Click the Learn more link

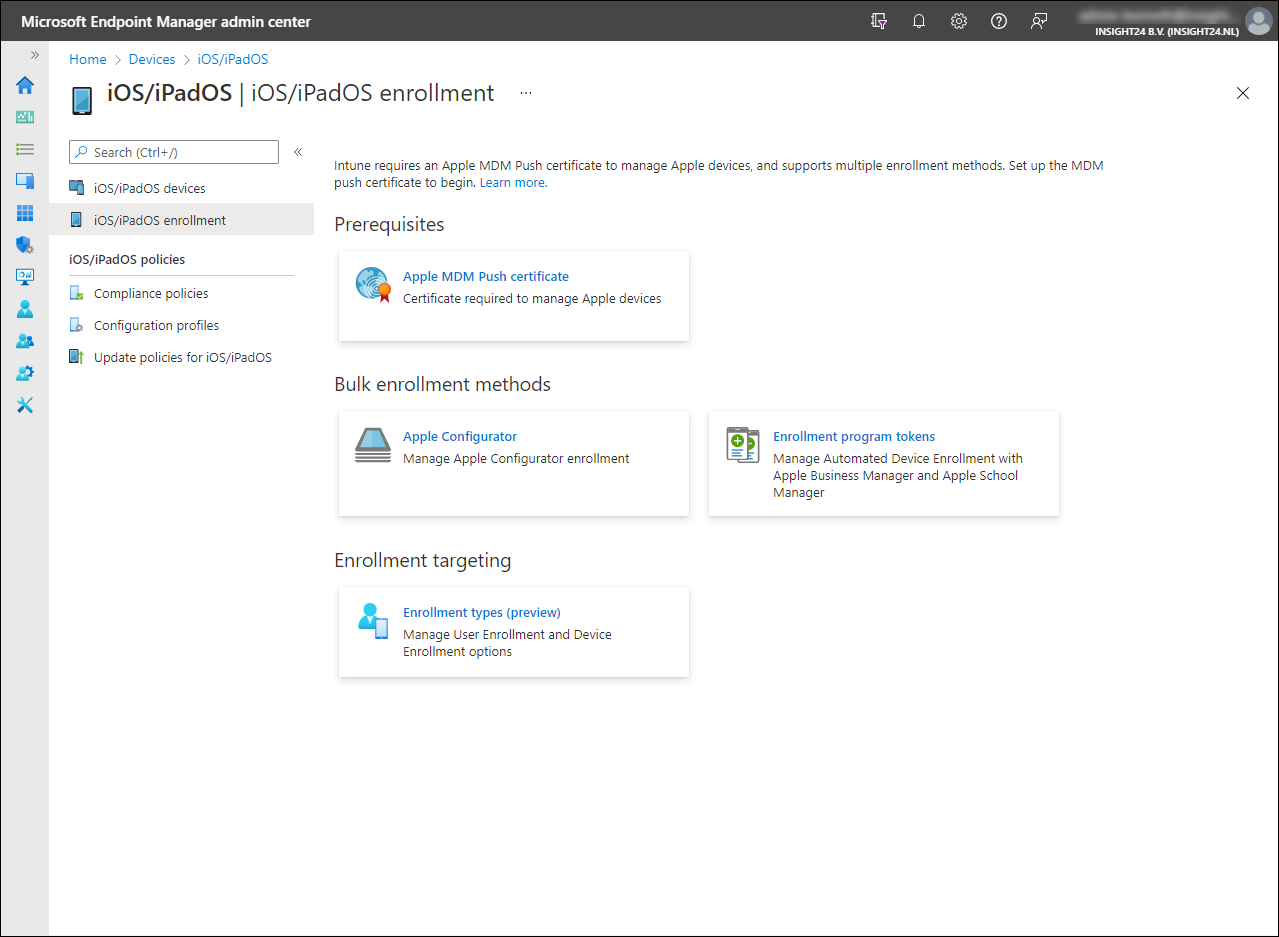tap(513, 183)
